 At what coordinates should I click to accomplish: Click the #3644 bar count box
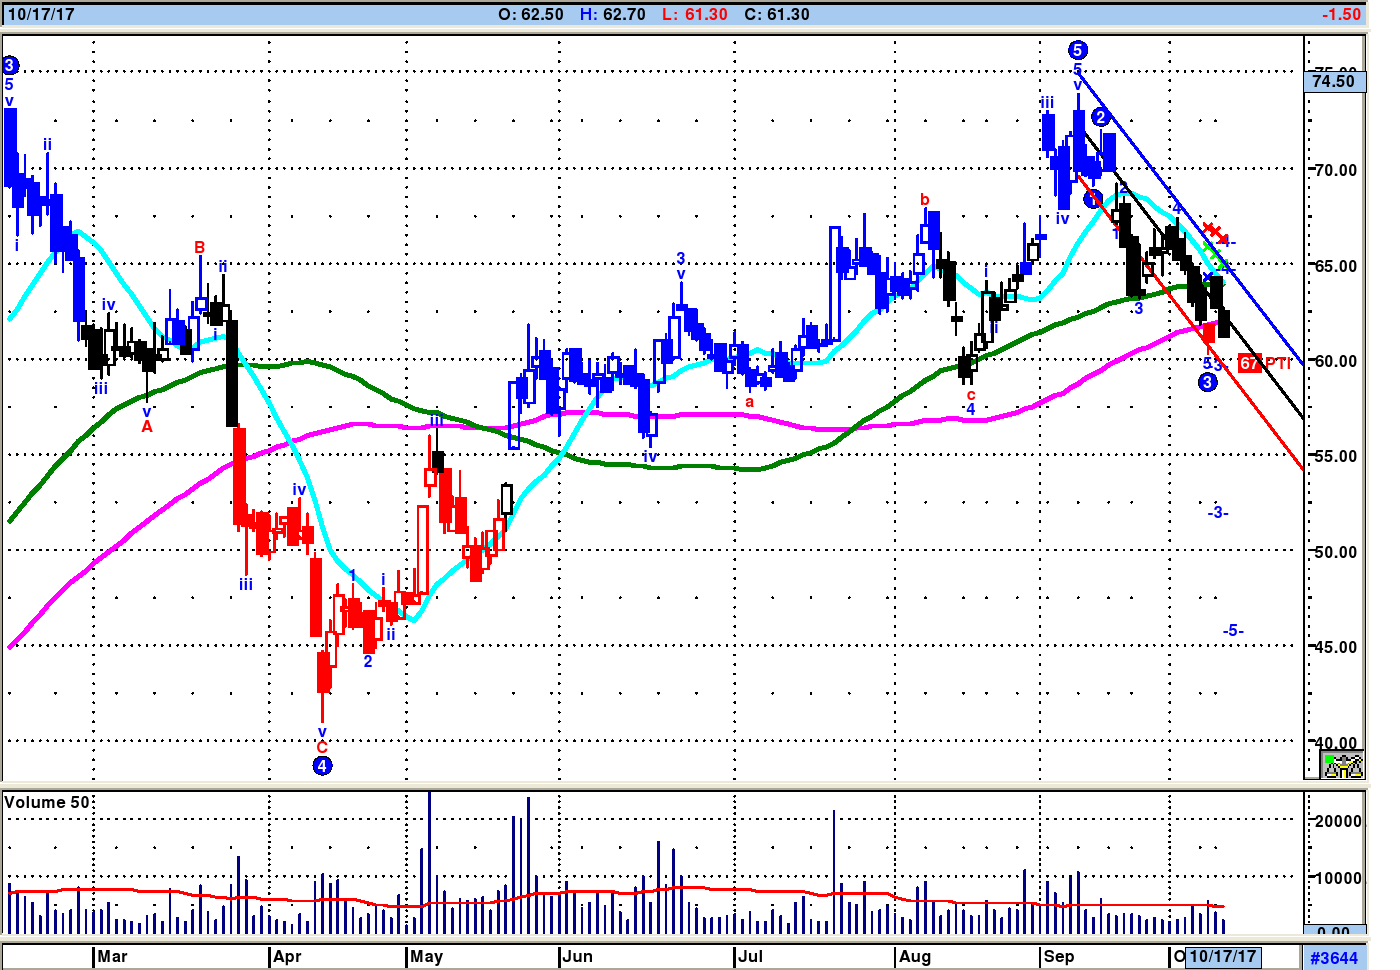[1334, 958]
